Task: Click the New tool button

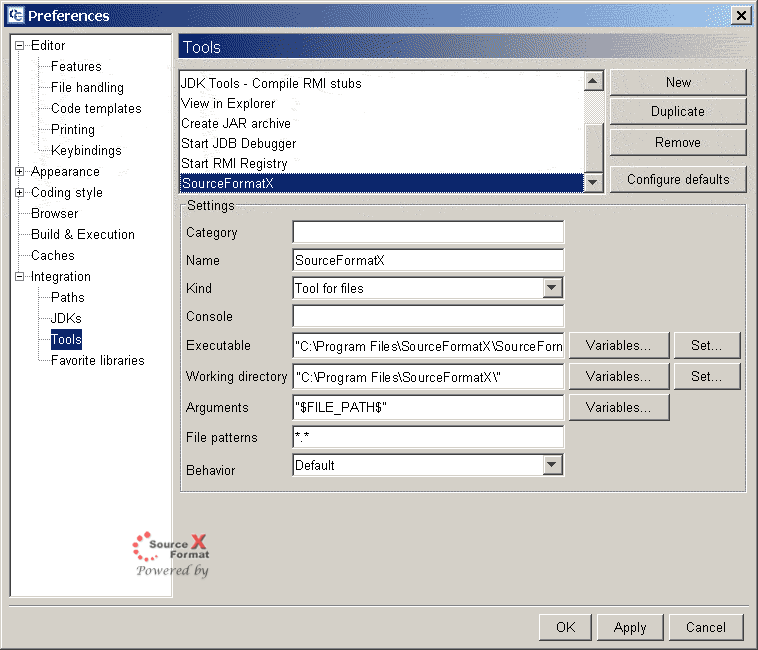Action: click(678, 82)
